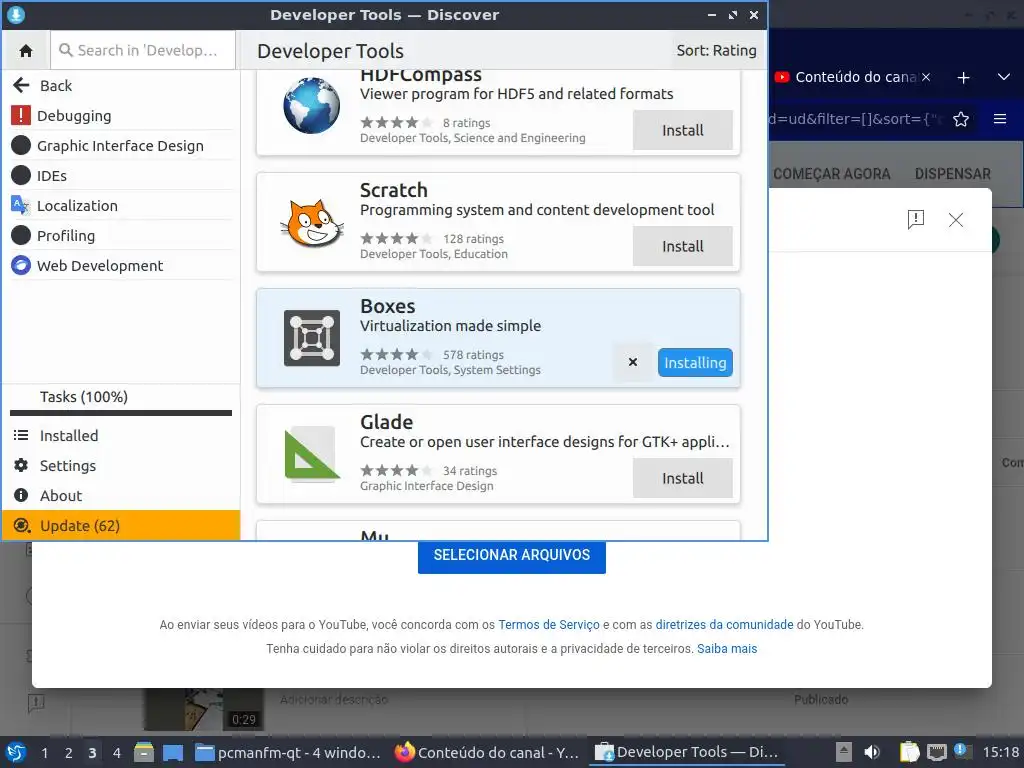This screenshot has width=1024, height=768.
Task: Click the Installed list icon
Action: (21, 435)
